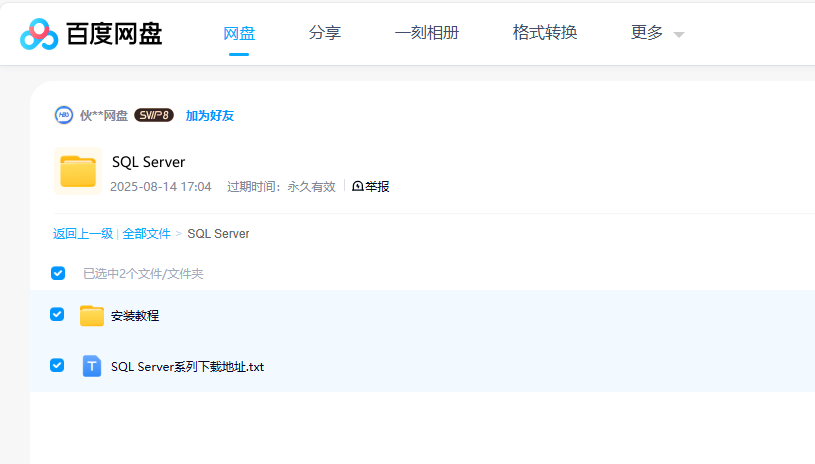Navigate to 全部文件 in breadcrumb
Viewport: 815px width, 464px height.
(147, 233)
